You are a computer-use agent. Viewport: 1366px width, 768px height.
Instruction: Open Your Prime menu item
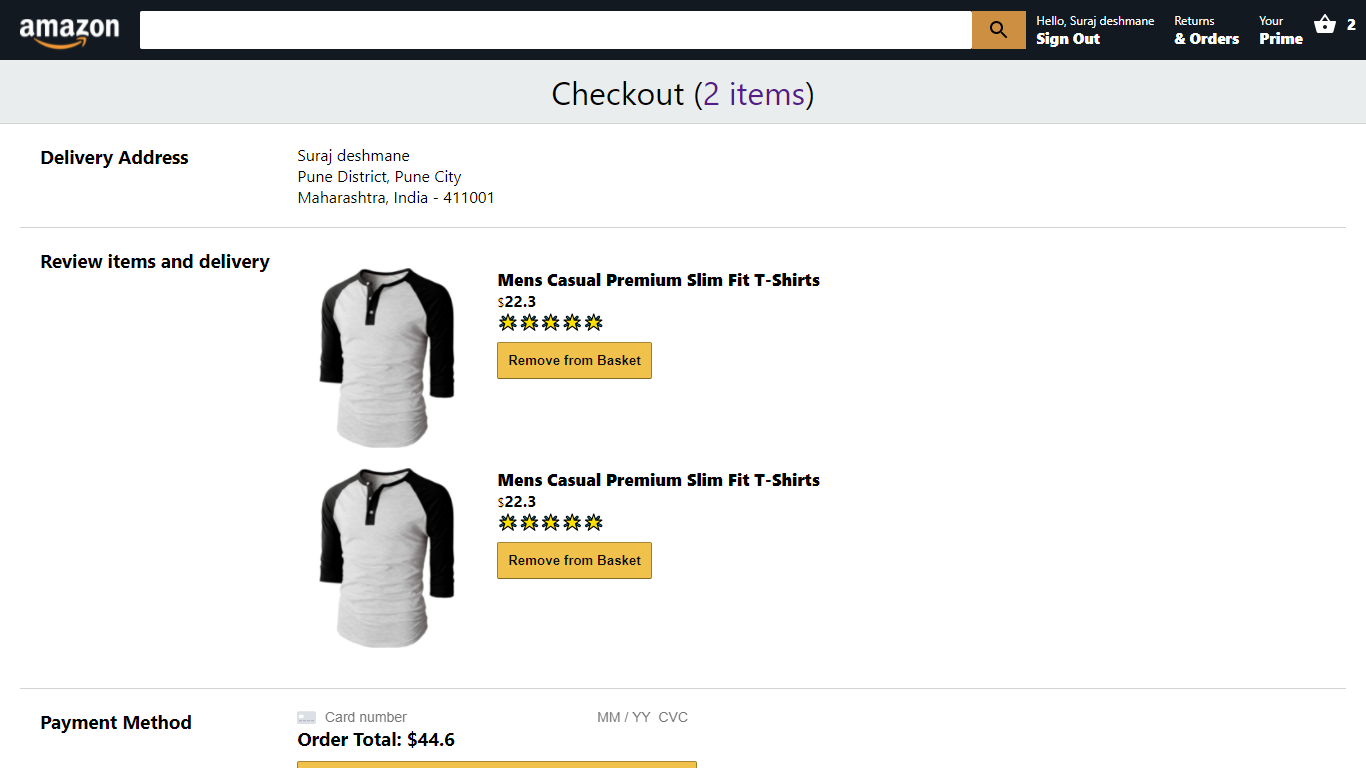click(1280, 30)
